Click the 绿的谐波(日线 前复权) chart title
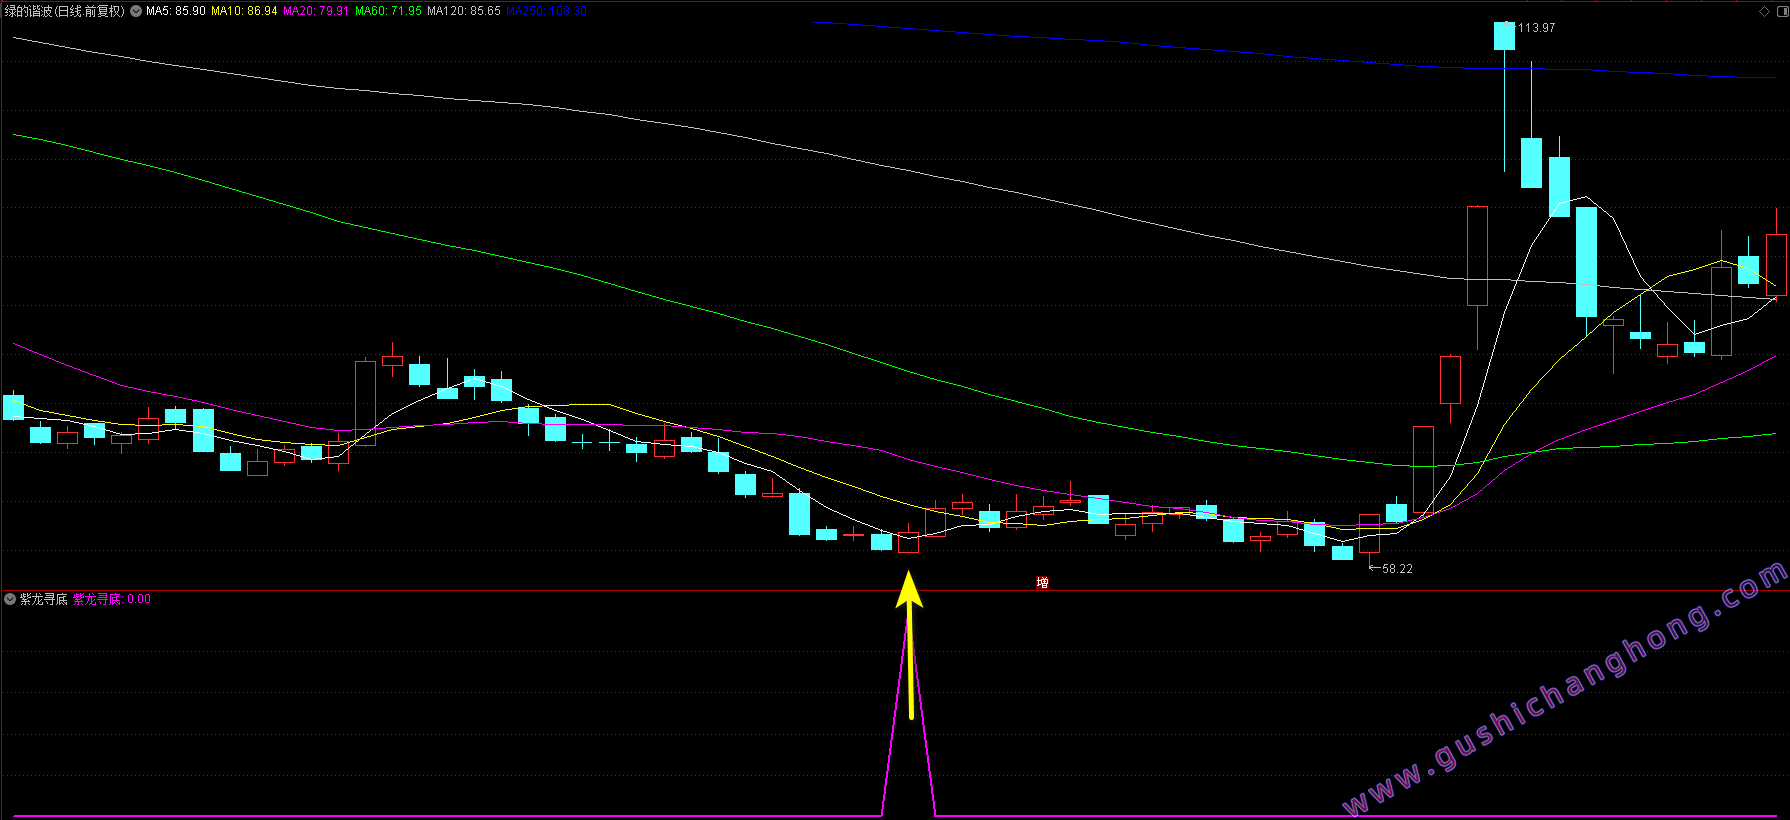 [x=64, y=11]
